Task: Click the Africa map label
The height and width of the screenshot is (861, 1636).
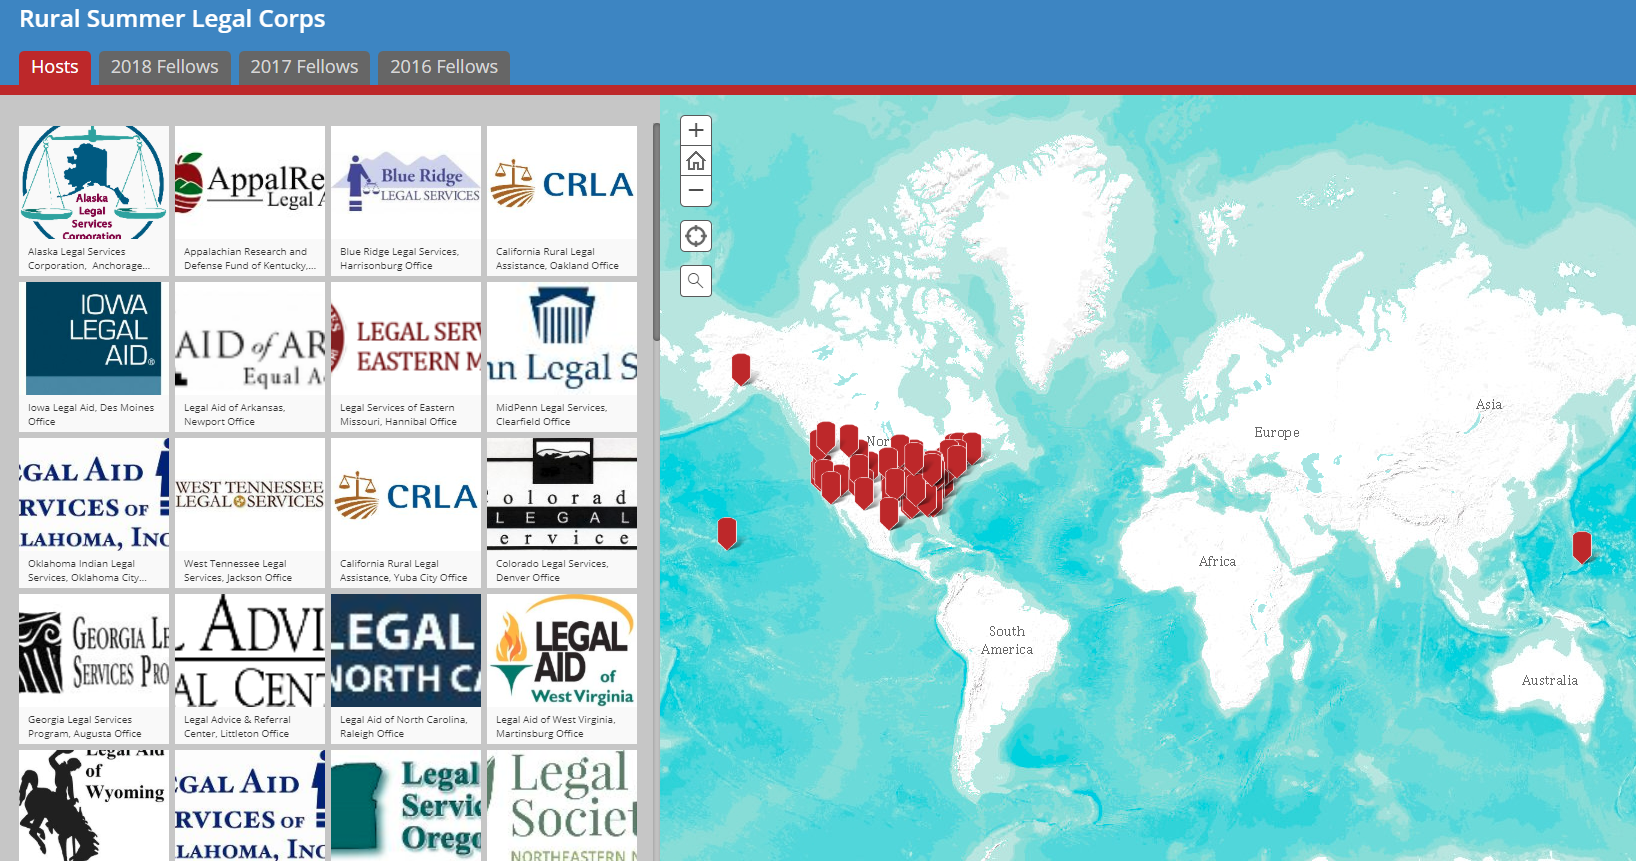Action: pyautogui.click(x=1217, y=562)
